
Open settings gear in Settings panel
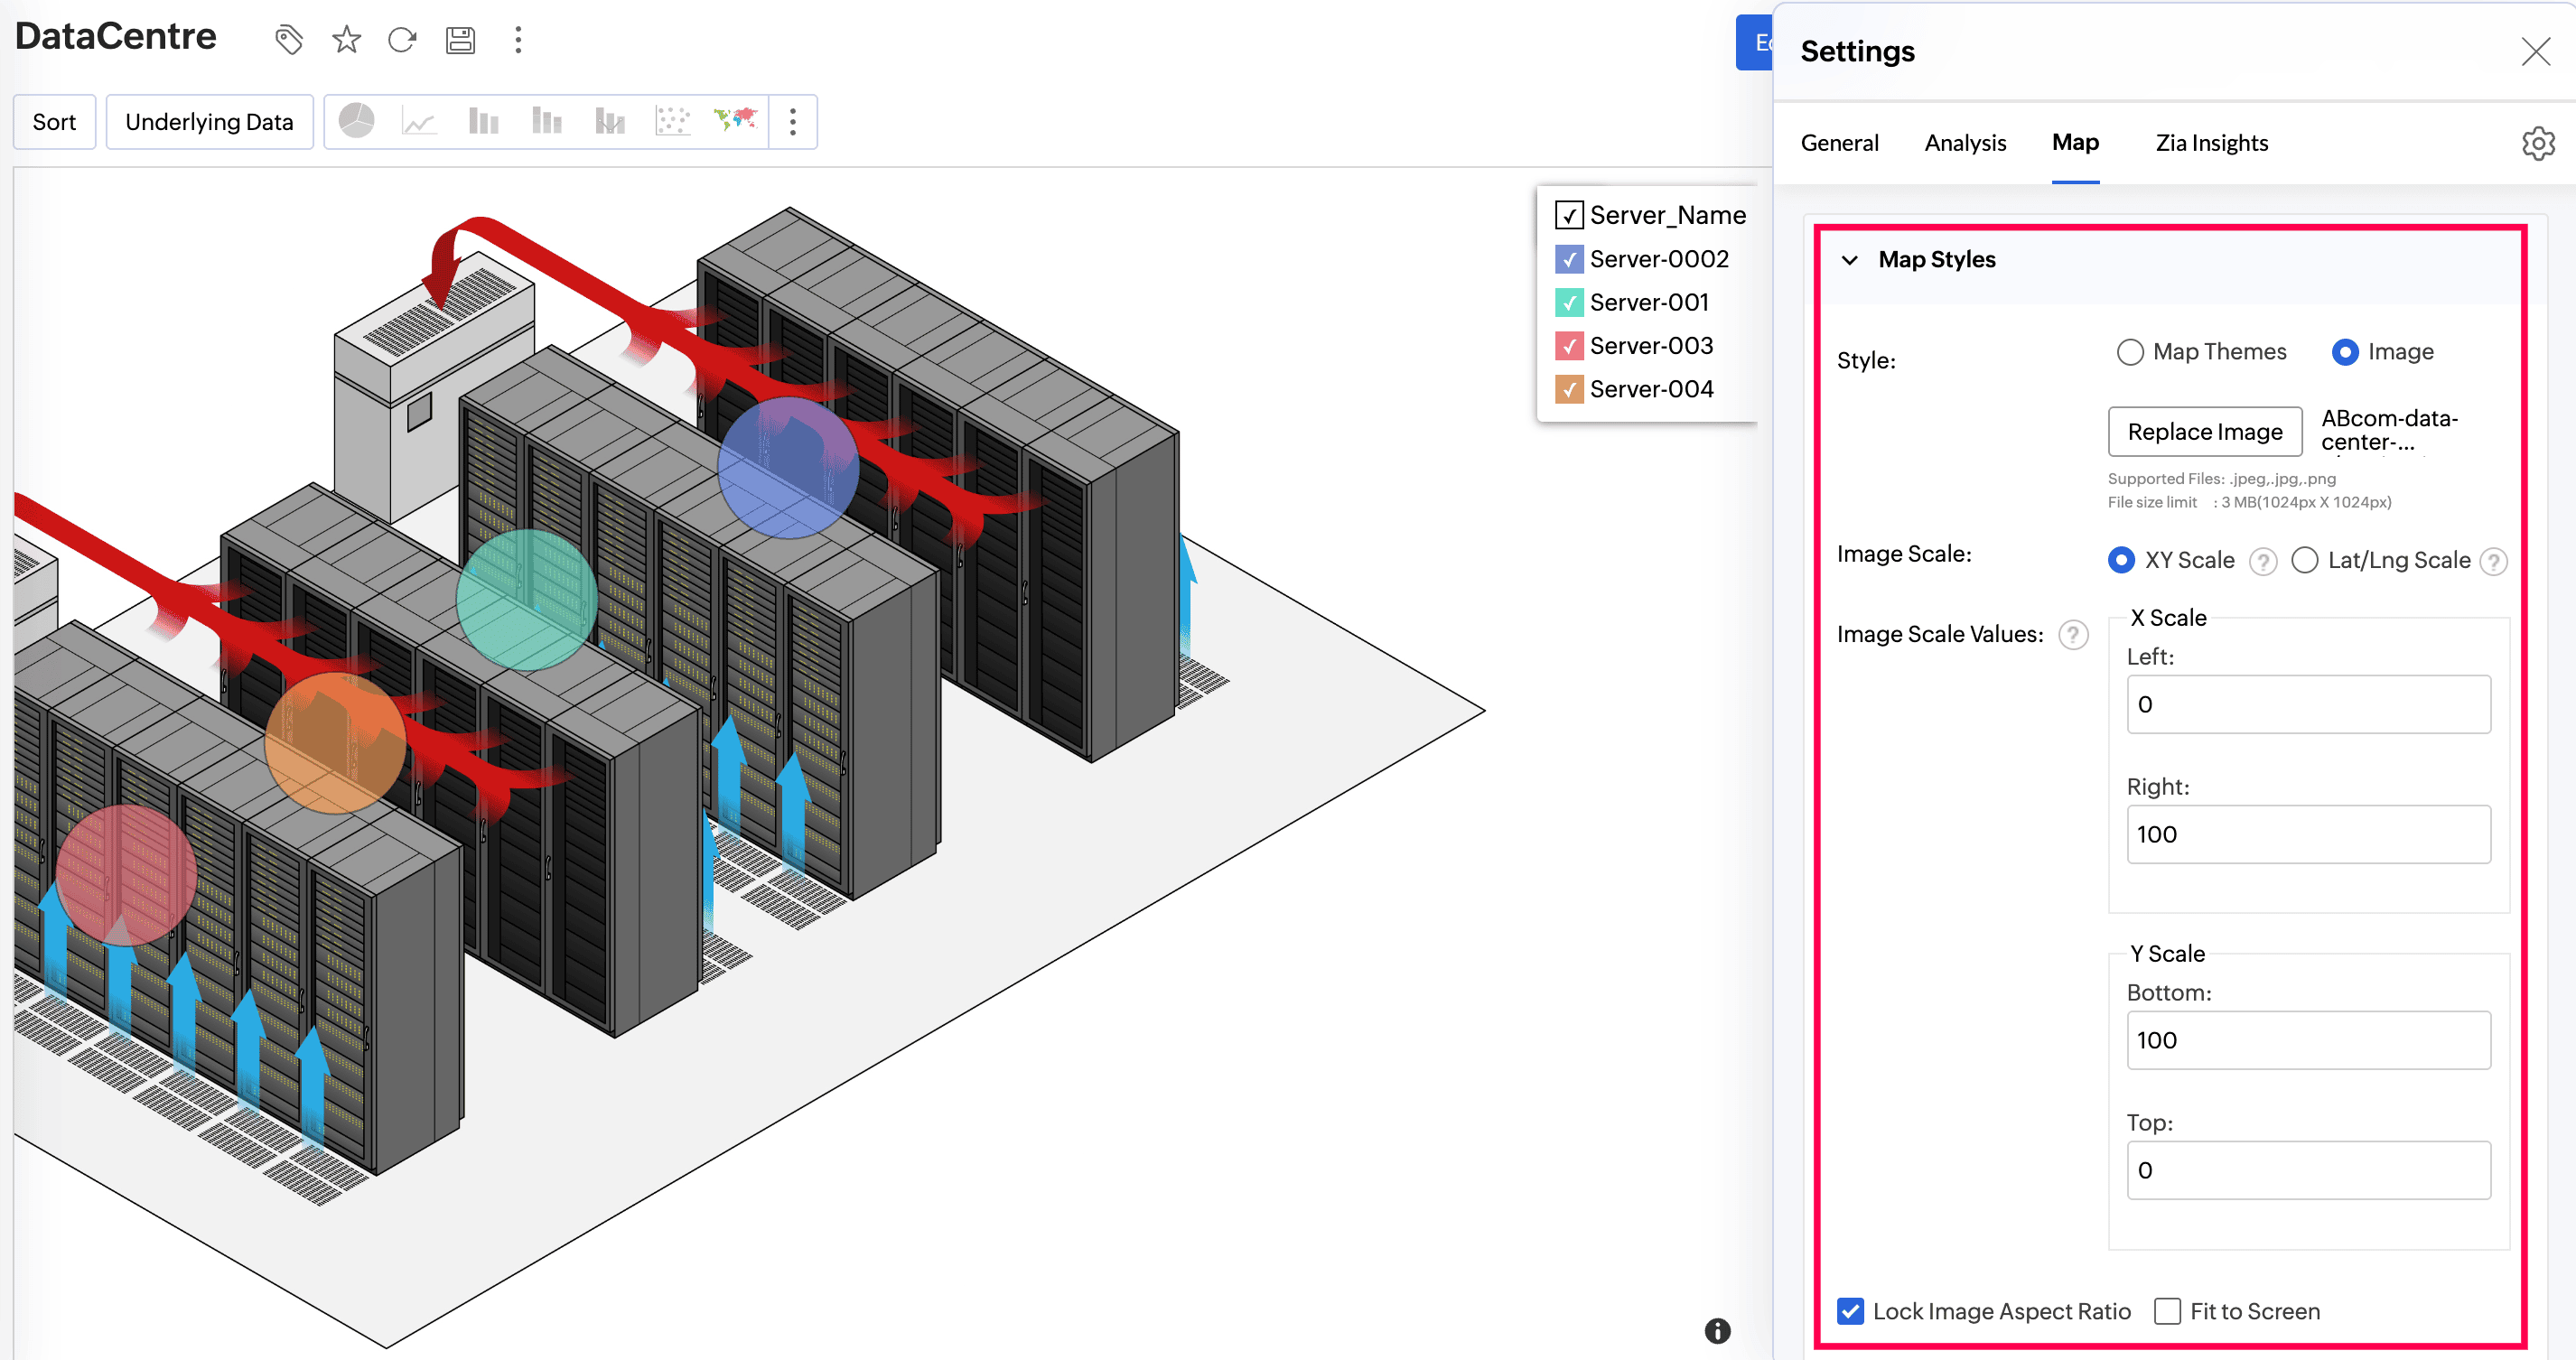click(x=2538, y=143)
